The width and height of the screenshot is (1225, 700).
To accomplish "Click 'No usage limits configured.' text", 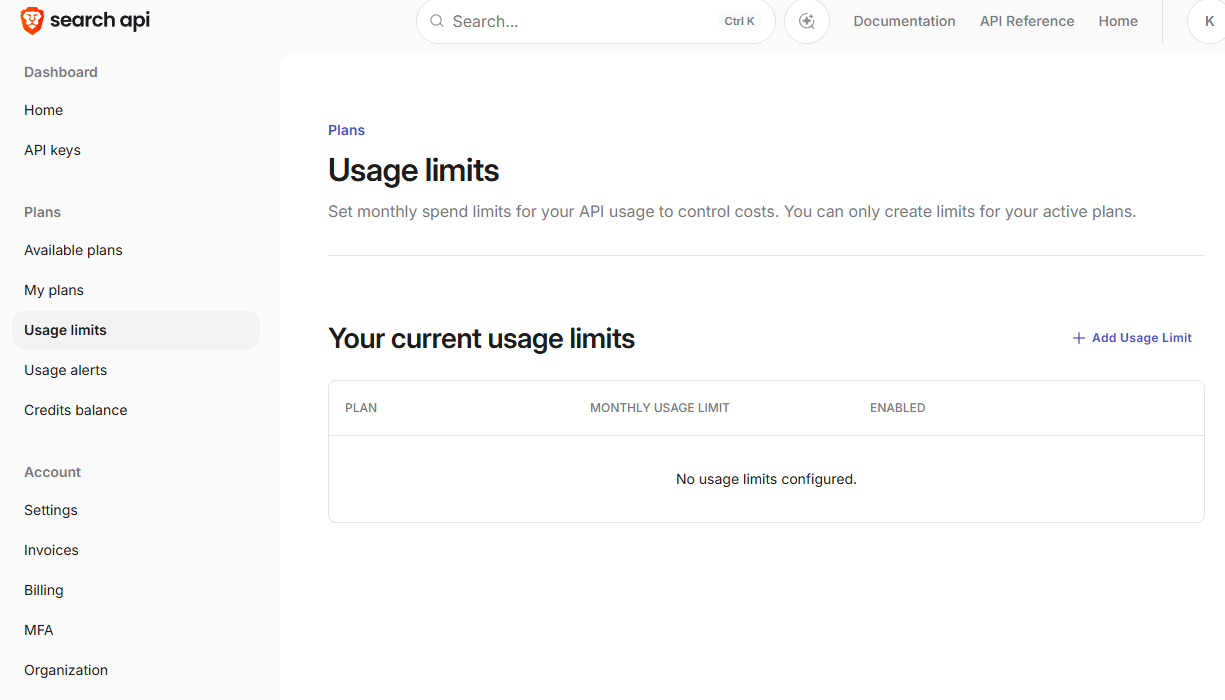I will point(766,479).
